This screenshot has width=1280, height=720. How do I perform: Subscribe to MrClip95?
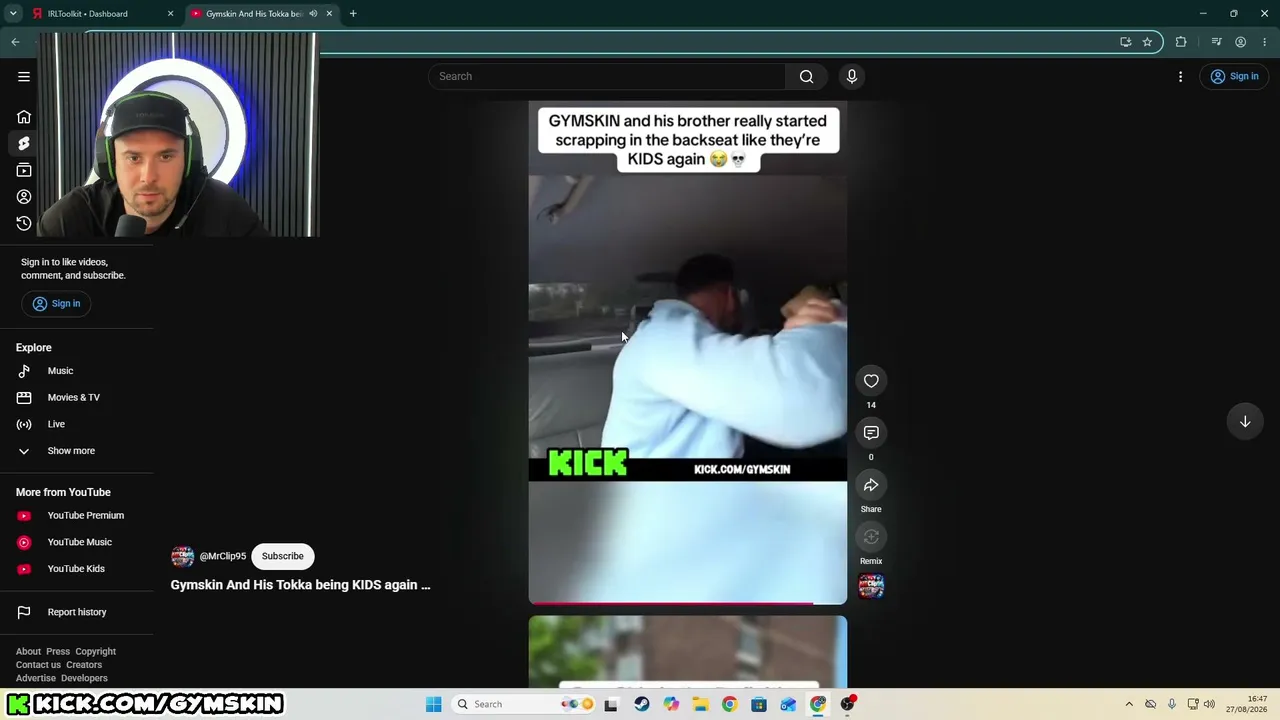click(283, 557)
